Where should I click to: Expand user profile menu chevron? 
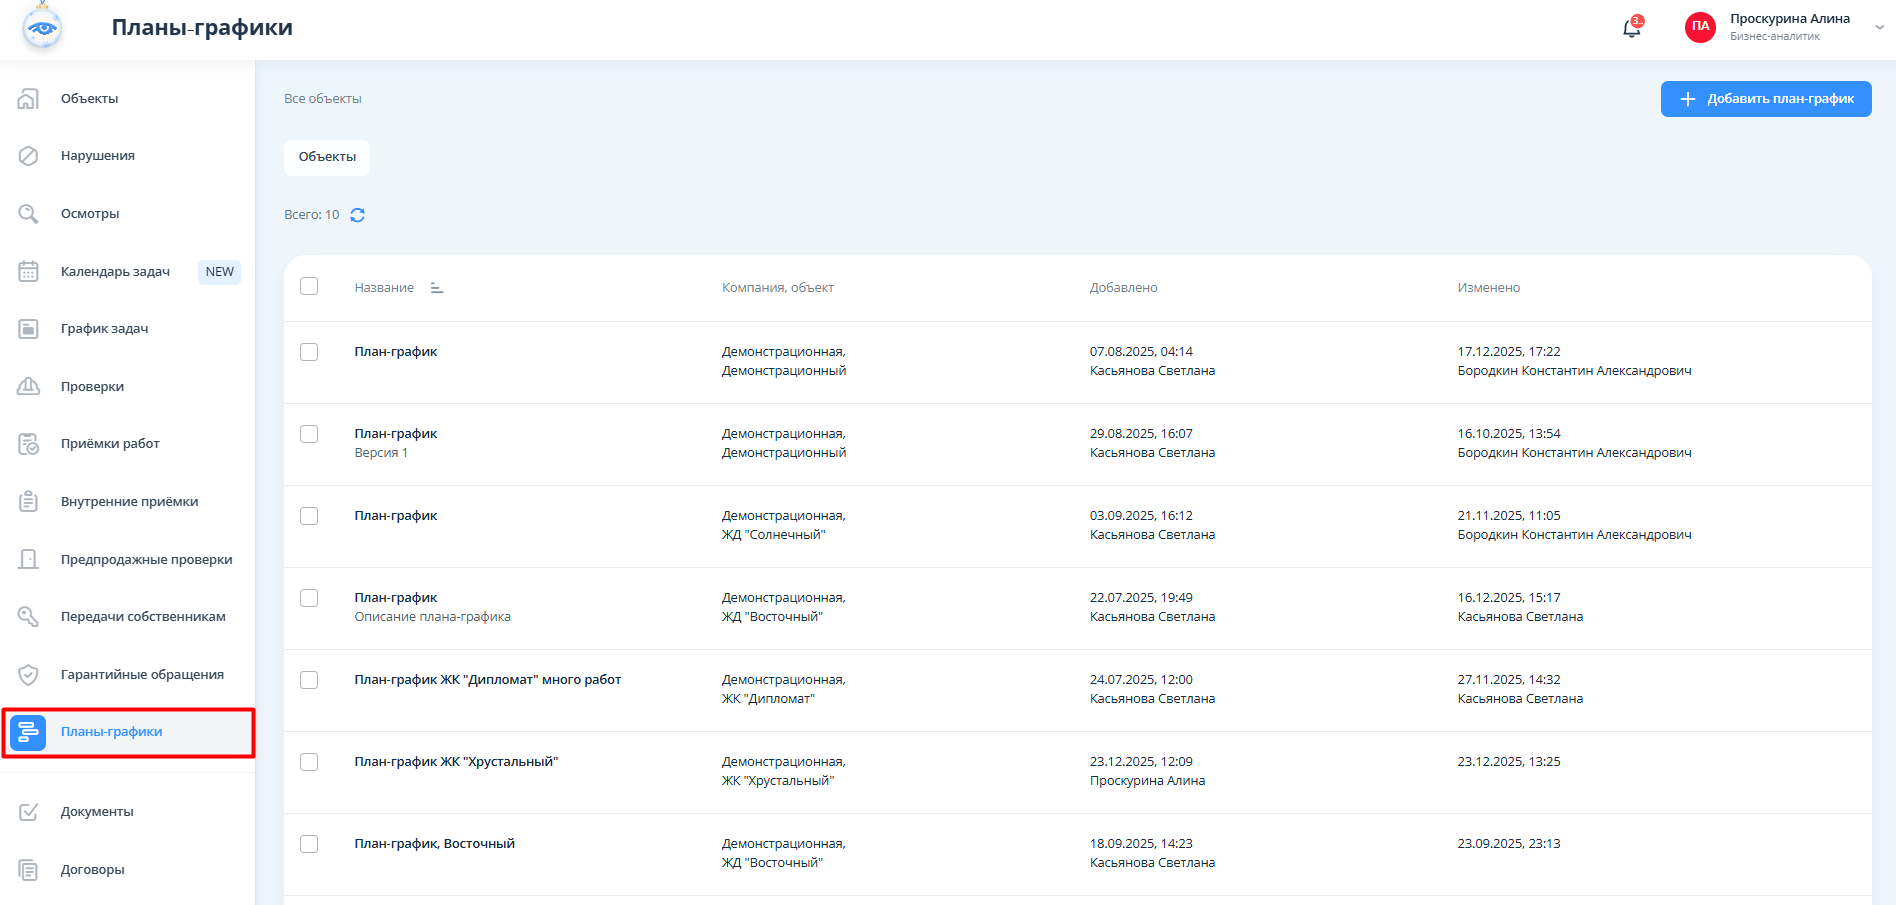pyautogui.click(x=1879, y=28)
